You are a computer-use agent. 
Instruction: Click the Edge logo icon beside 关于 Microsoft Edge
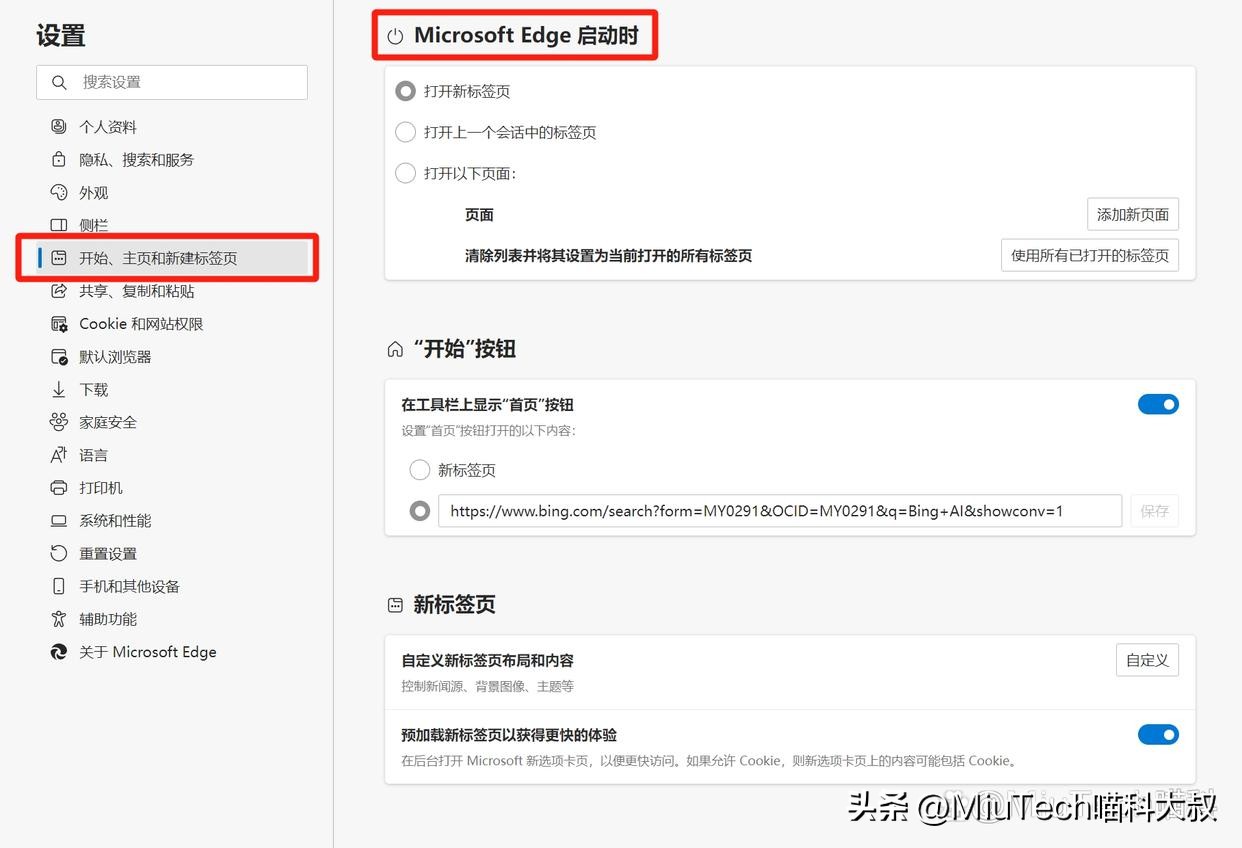[59, 652]
